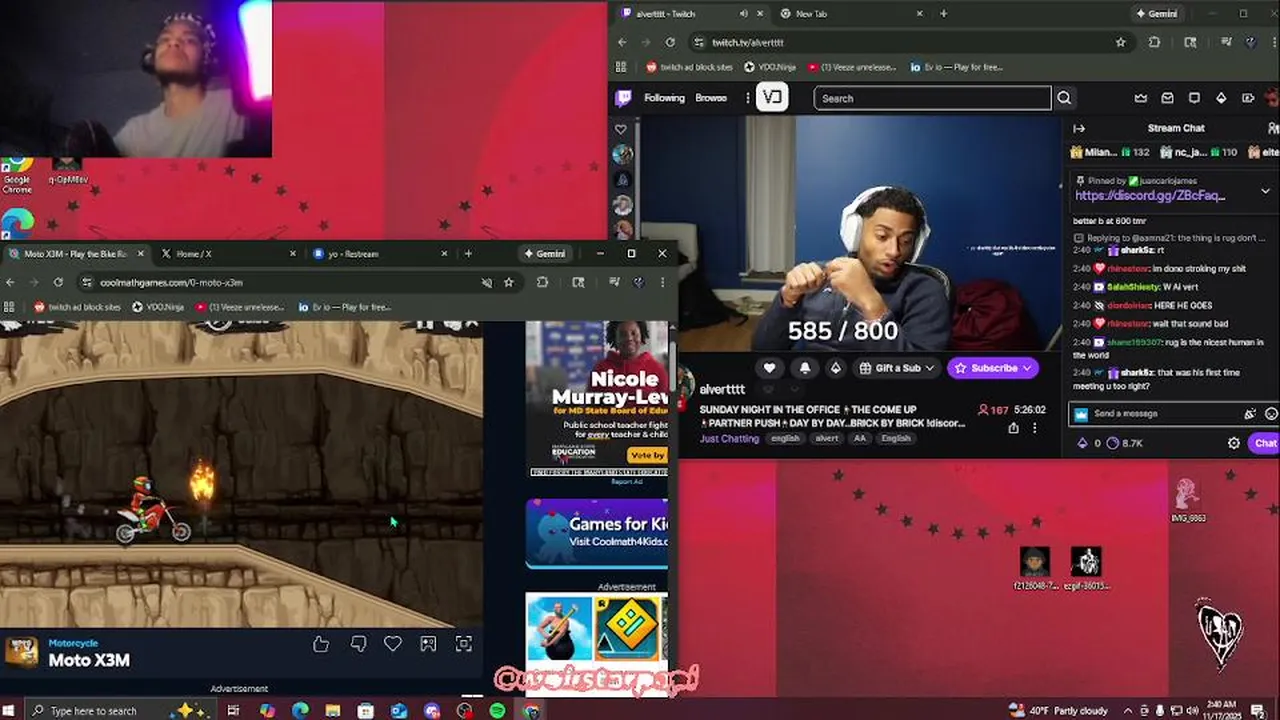The image size is (1280, 720).
Task: Reload the Twitch page
Action: [670, 43]
